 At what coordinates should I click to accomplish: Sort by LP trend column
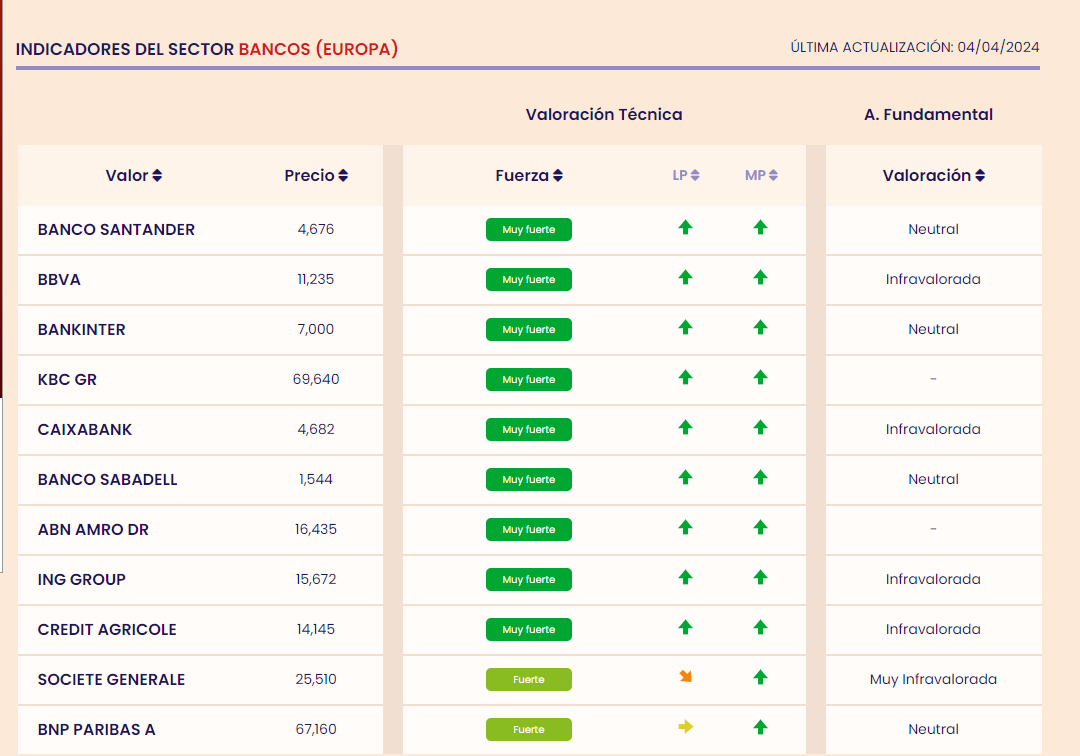click(x=695, y=176)
